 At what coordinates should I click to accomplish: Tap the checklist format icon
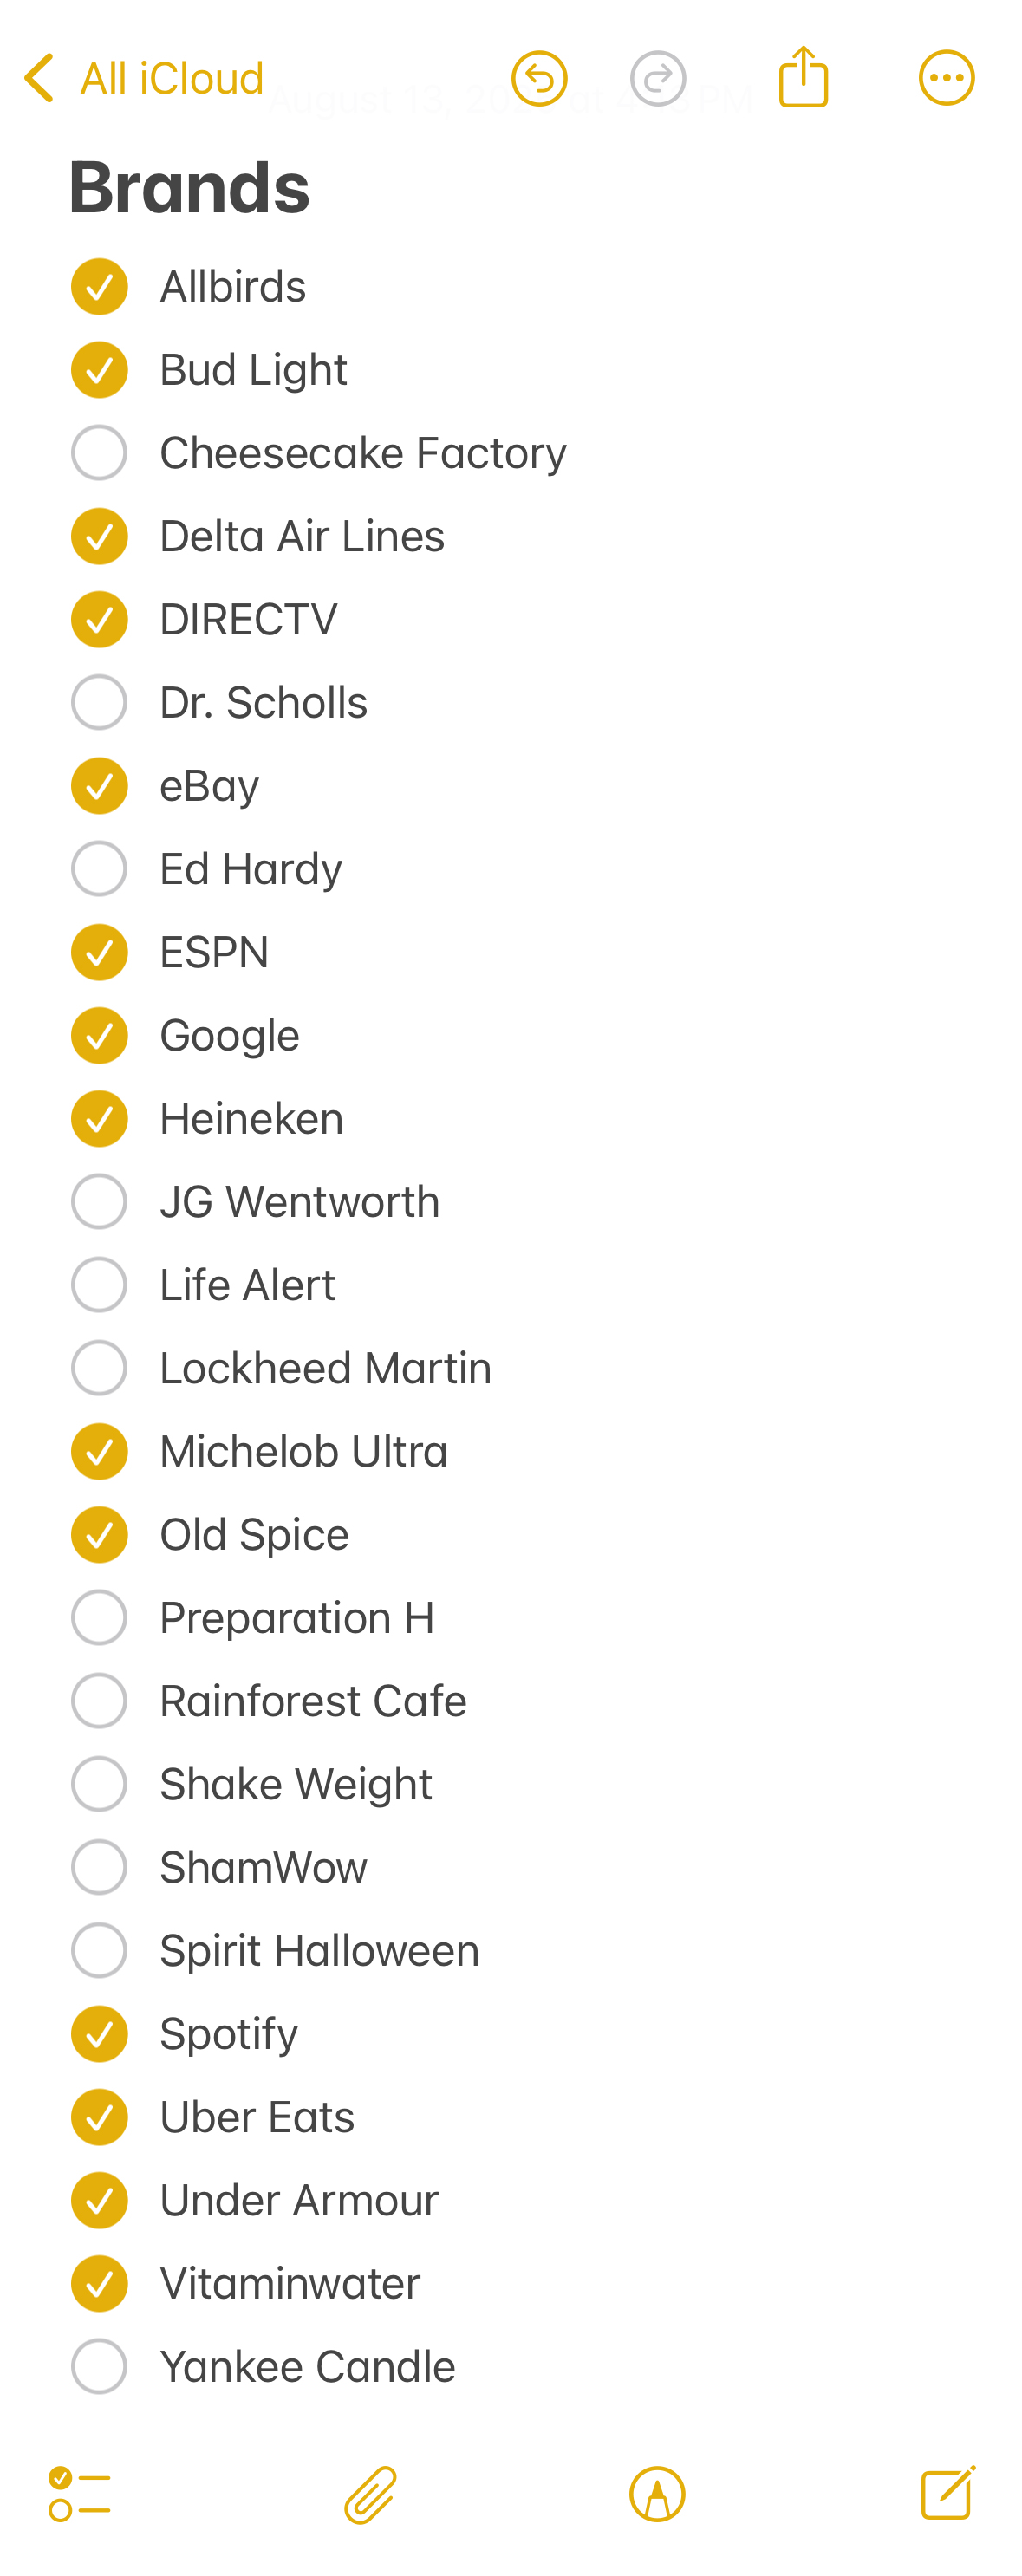[79, 2493]
